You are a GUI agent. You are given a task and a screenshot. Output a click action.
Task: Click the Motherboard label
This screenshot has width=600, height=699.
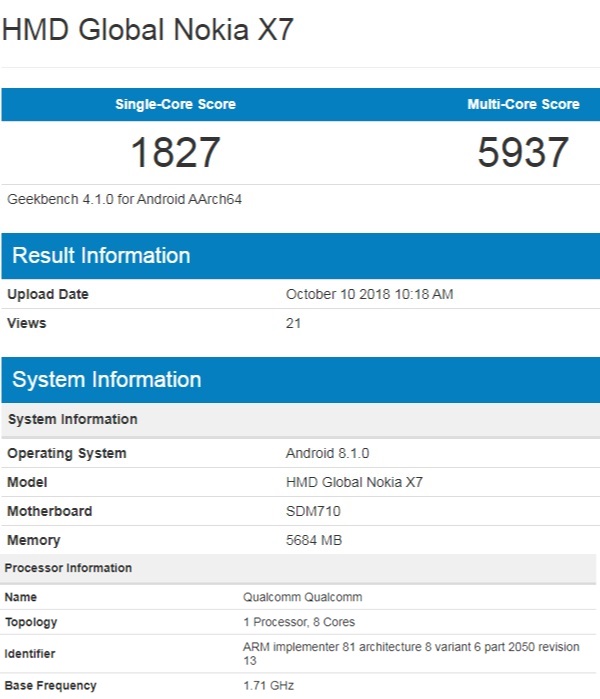tap(49, 511)
